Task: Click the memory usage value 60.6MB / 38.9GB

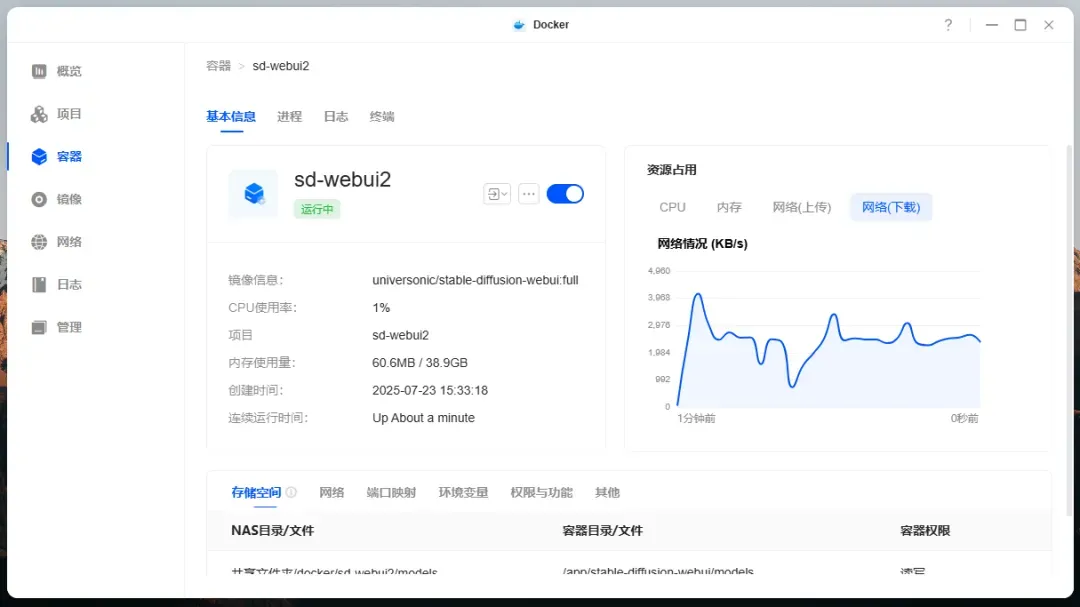Action: (x=420, y=363)
